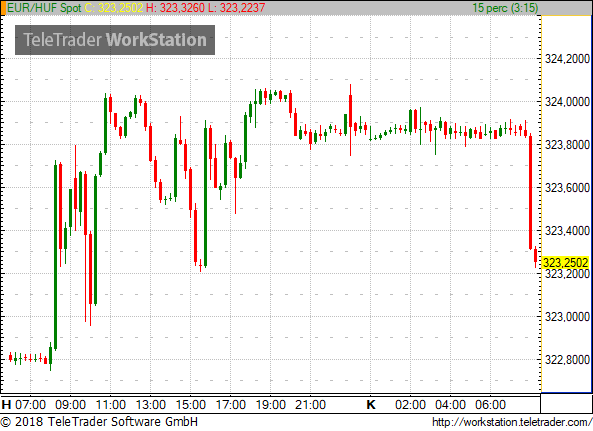This screenshot has width=593, height=431.
Task: Click the orange marker beside EUR/HUF Spot
Action: (x=3, y=8)
